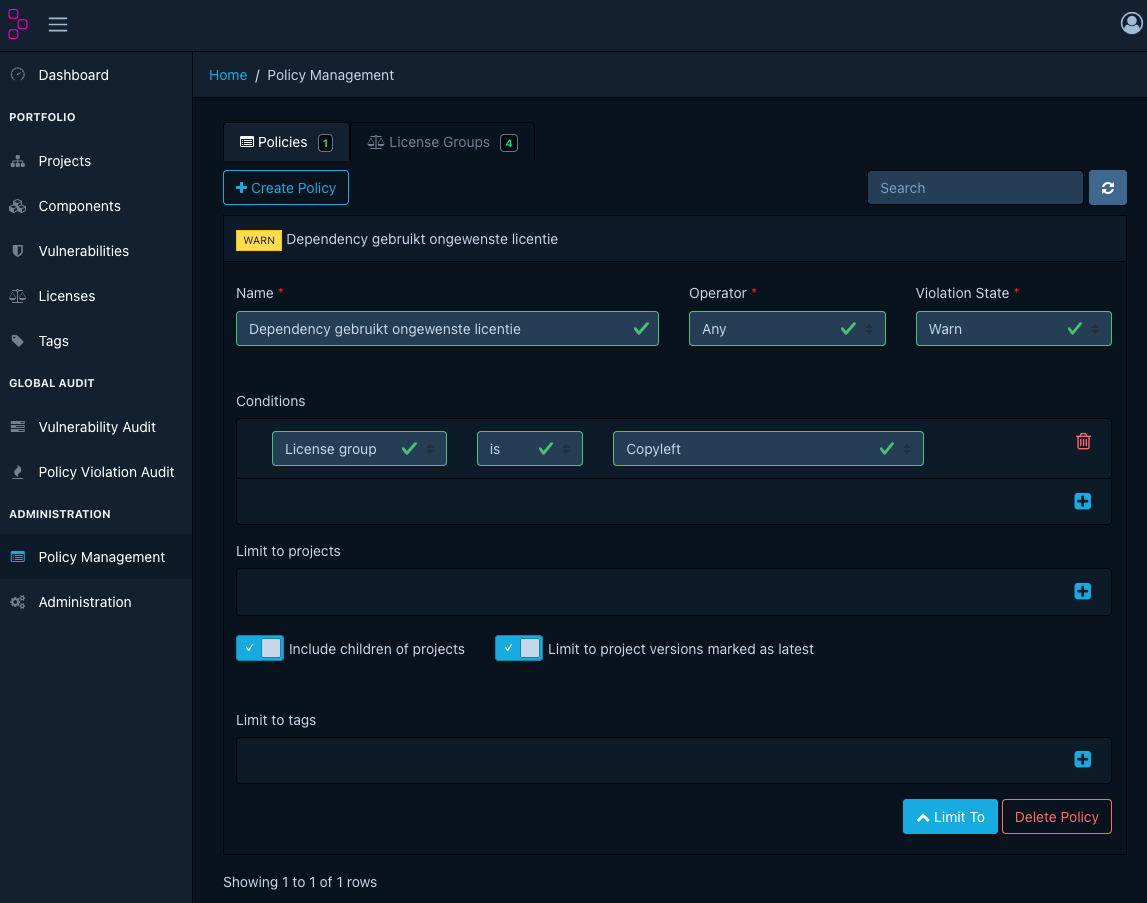Click the Dashboard gauge icon
The image size is (1147, 903).
pyautogui.click(x=18, y=75)
